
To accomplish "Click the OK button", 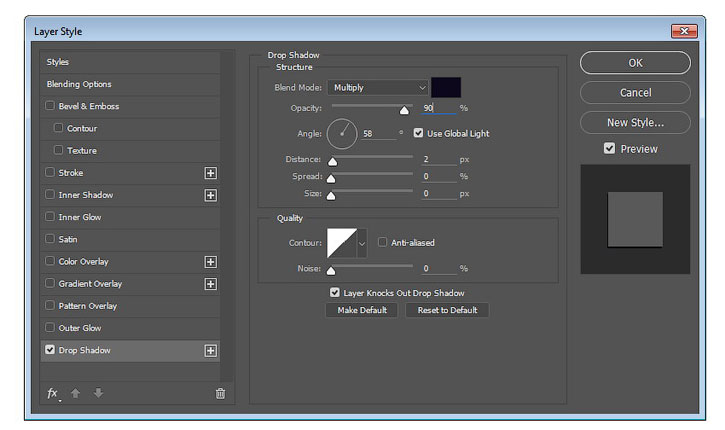I will [635, 63].
